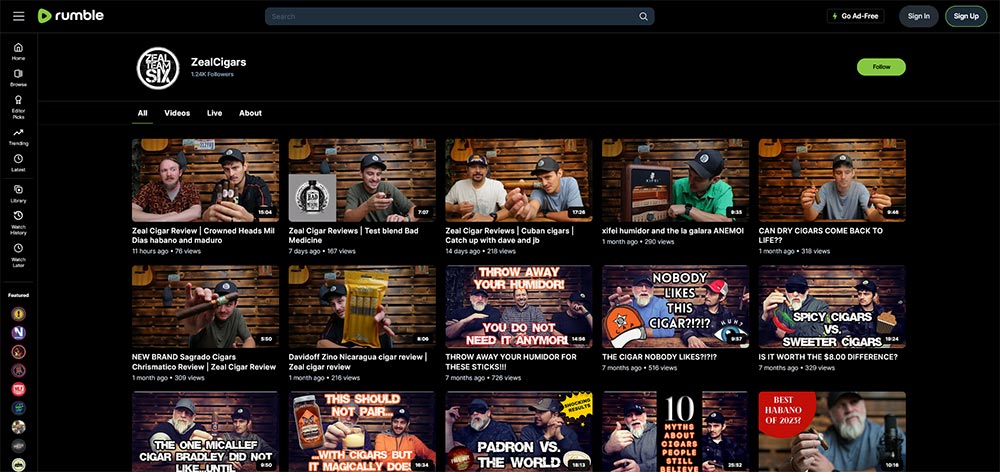Viewport: 1000px width, 472px height.
Task: Click title 'NEW BRAND Sagrado Cigars Chrismatico Review'
Action: (204, 362)
